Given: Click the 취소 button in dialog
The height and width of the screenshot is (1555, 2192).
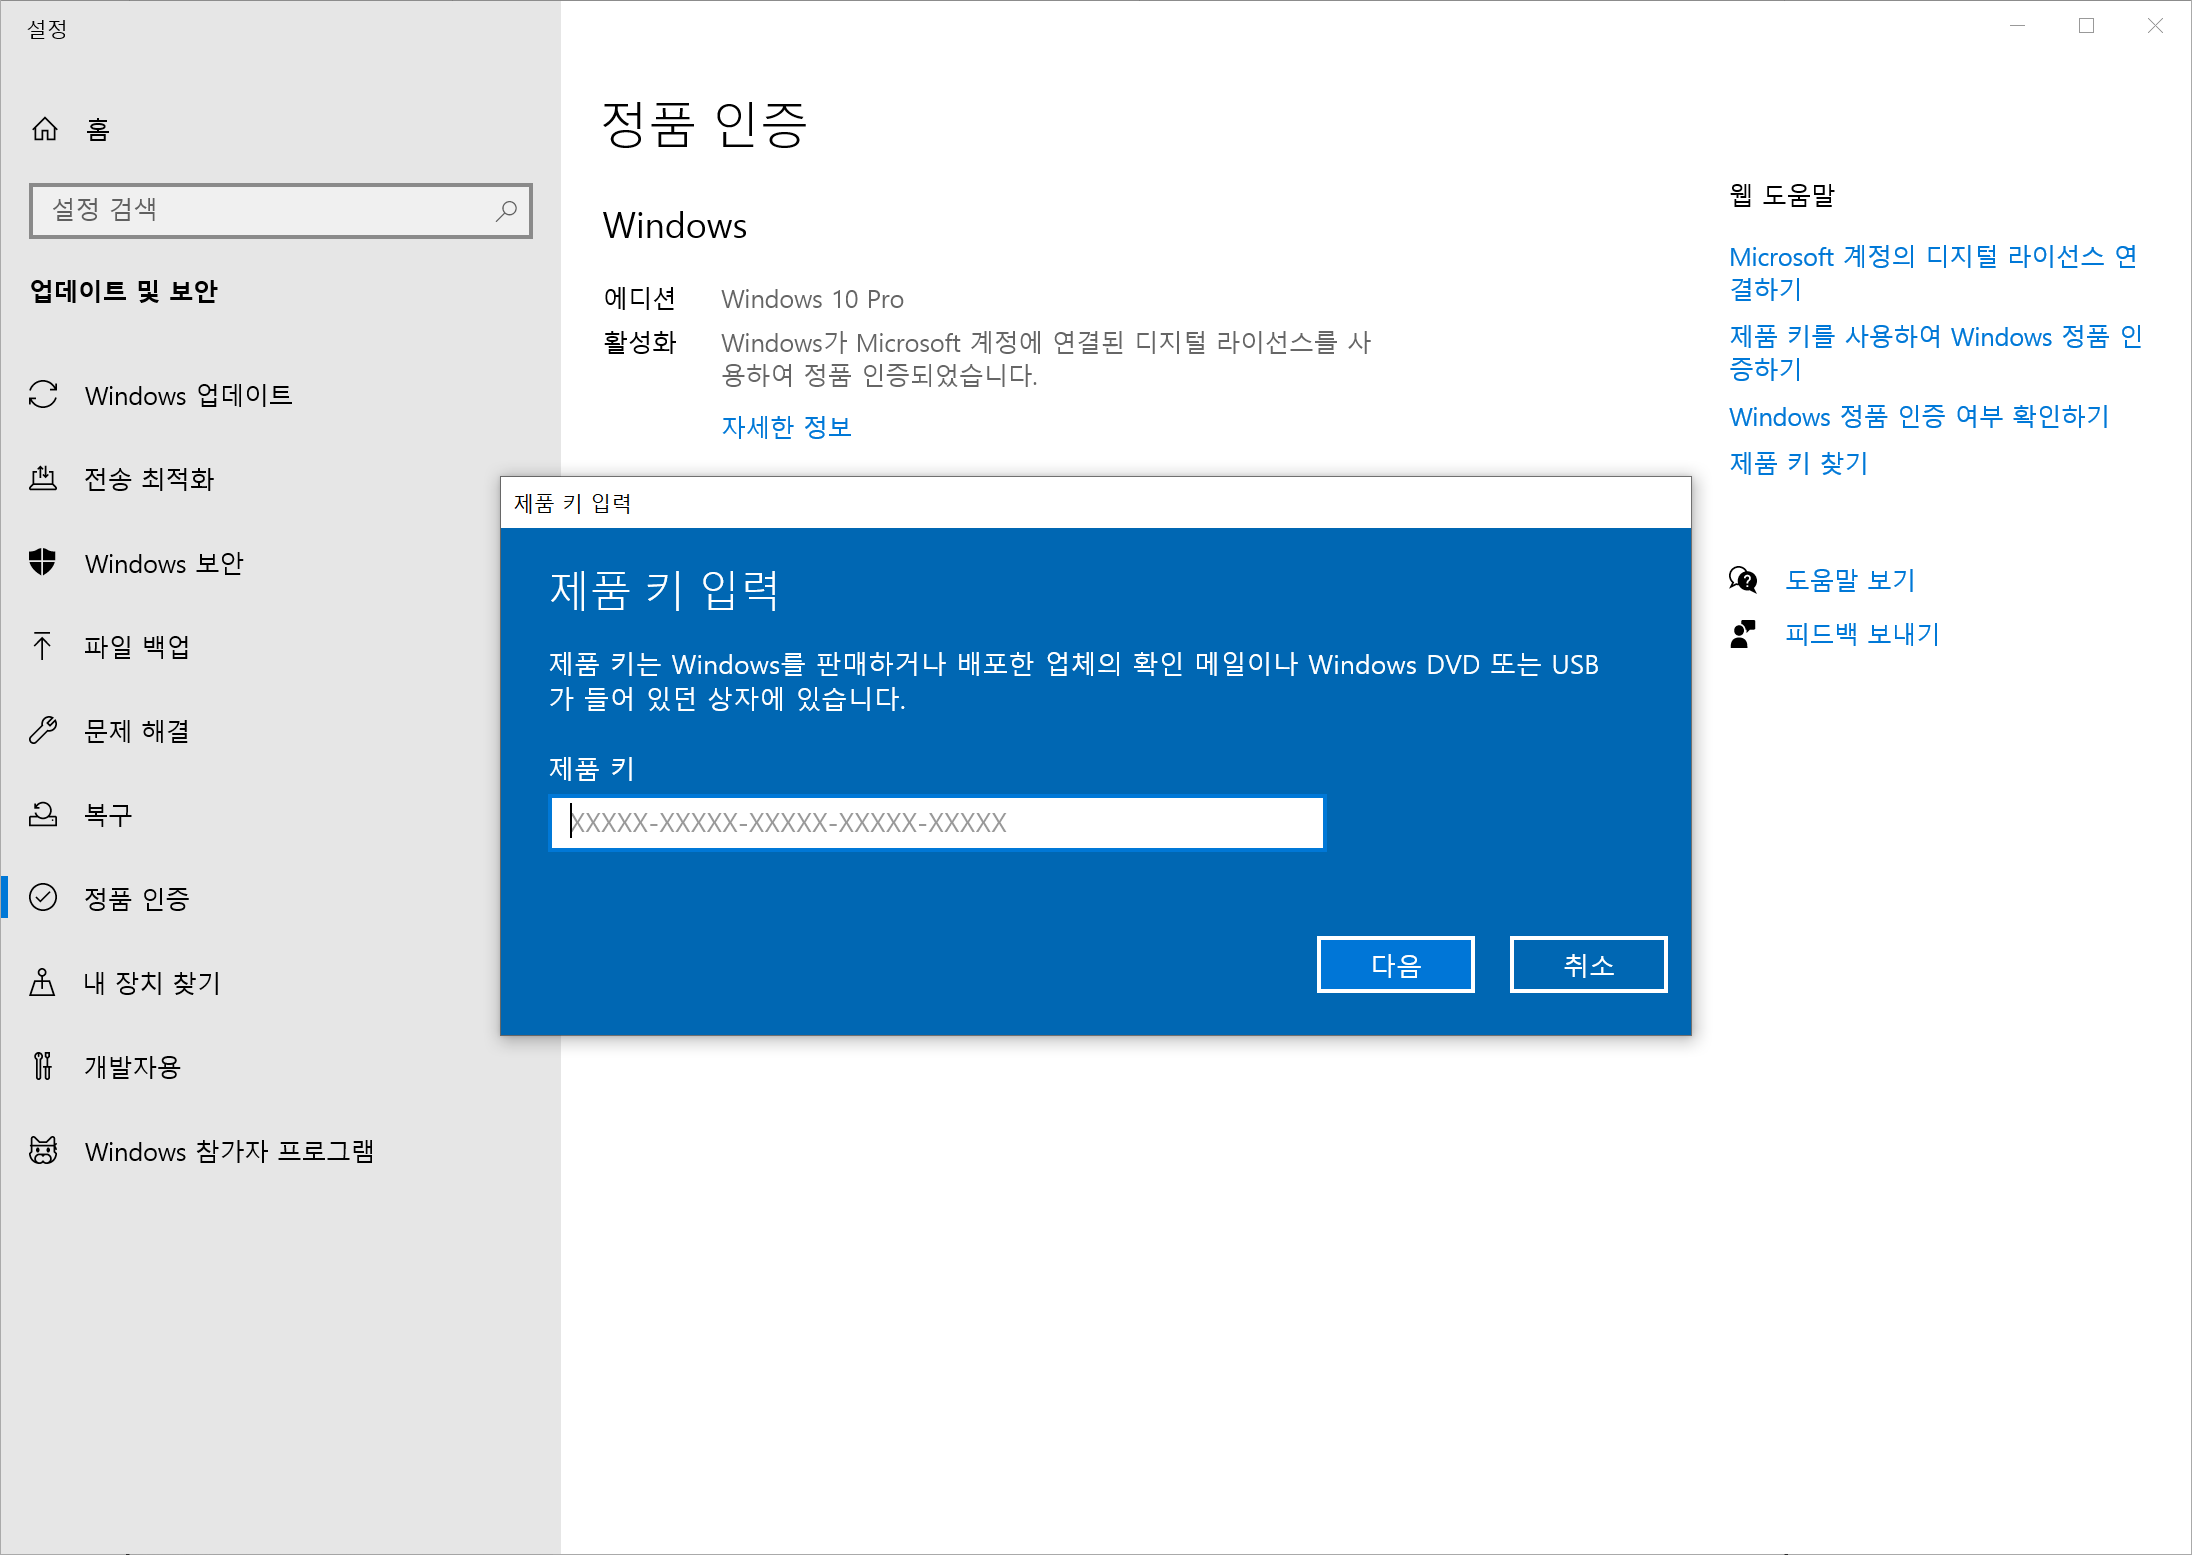Looking at the screenshot, I should point(1588,964).
